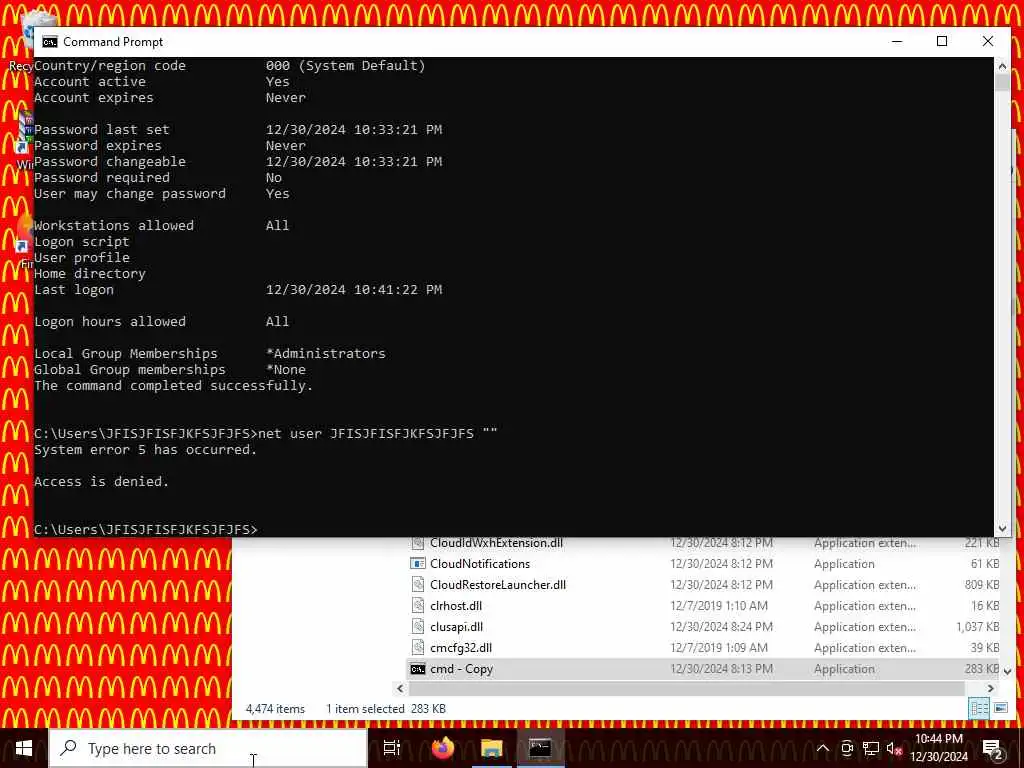The height and width of the screenshot is (768, 1024).
Task: Close the Command Prompt window
Action: coord(987,41)
